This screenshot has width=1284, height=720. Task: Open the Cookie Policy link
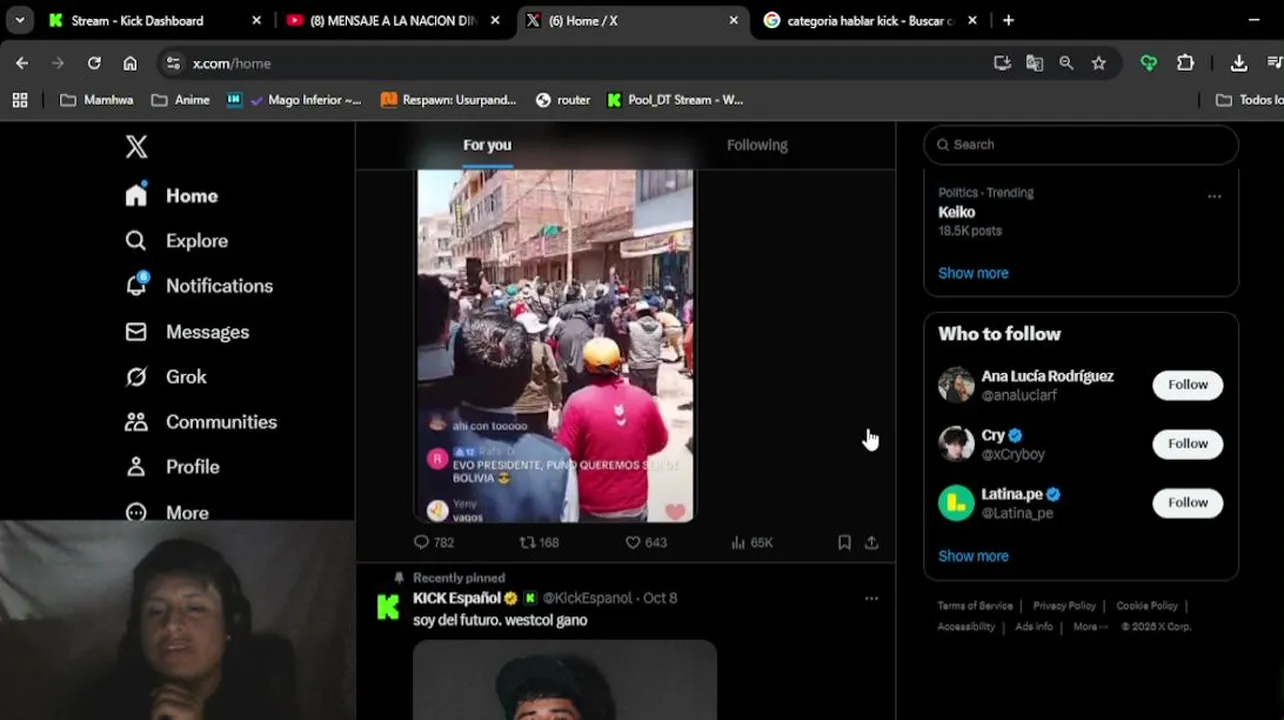click(1147, 606)
